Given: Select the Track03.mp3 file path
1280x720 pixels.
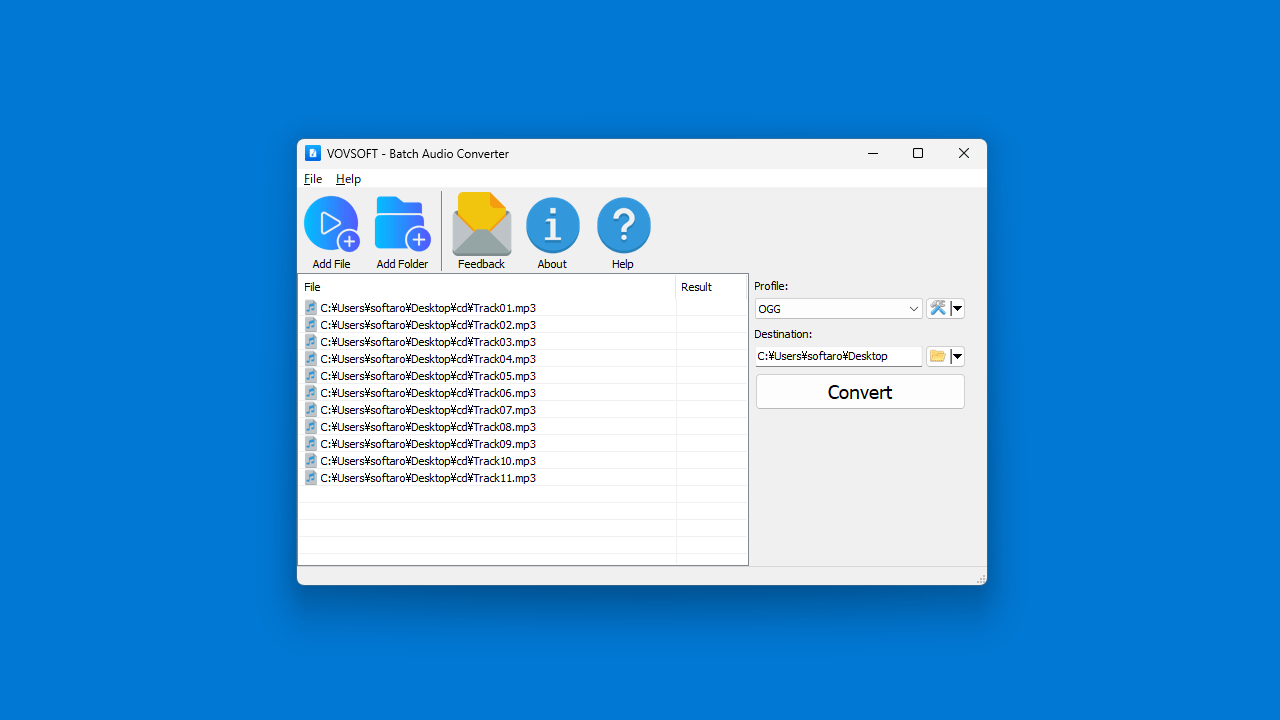Looking at the screenshot, I should click(x=428, y=342).
